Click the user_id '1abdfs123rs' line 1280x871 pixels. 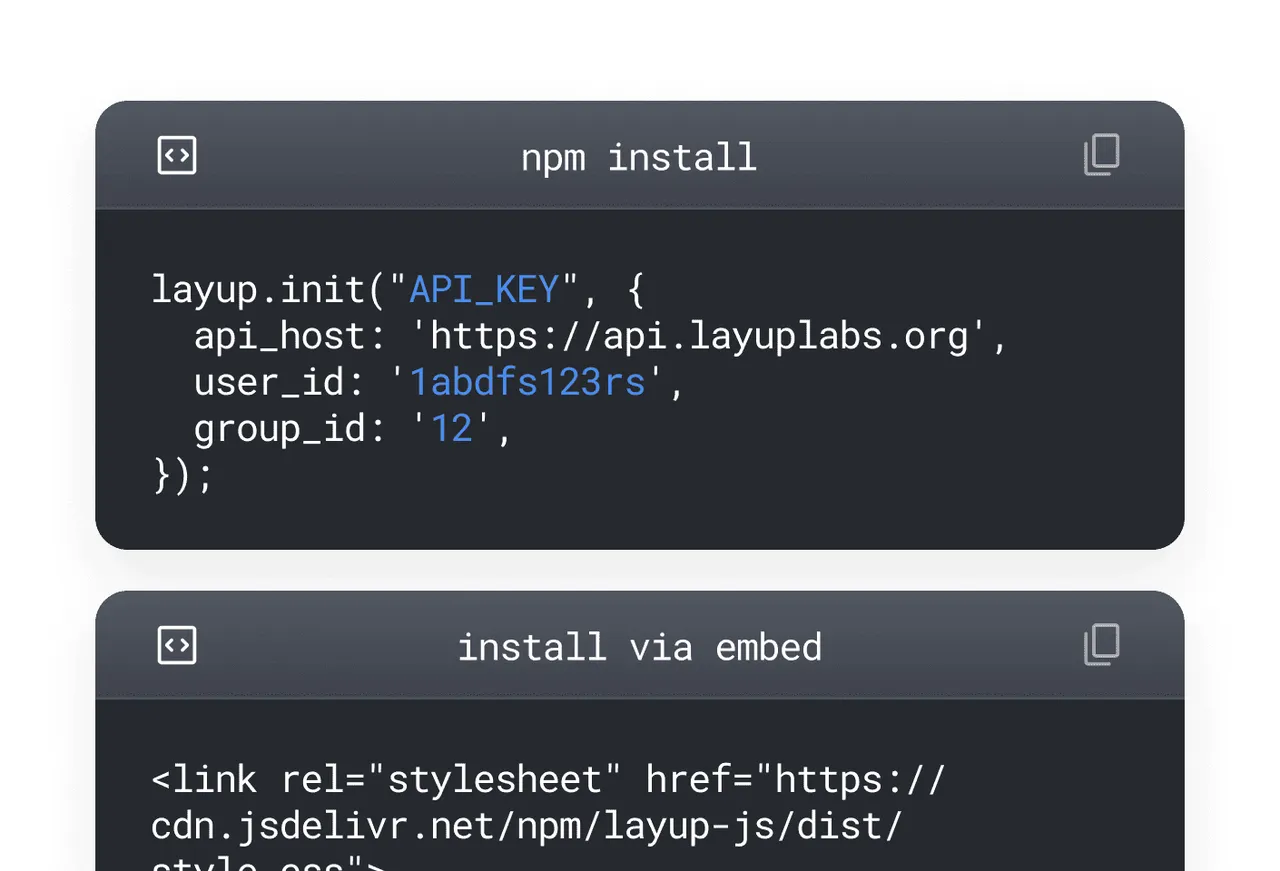click(439, 382)
